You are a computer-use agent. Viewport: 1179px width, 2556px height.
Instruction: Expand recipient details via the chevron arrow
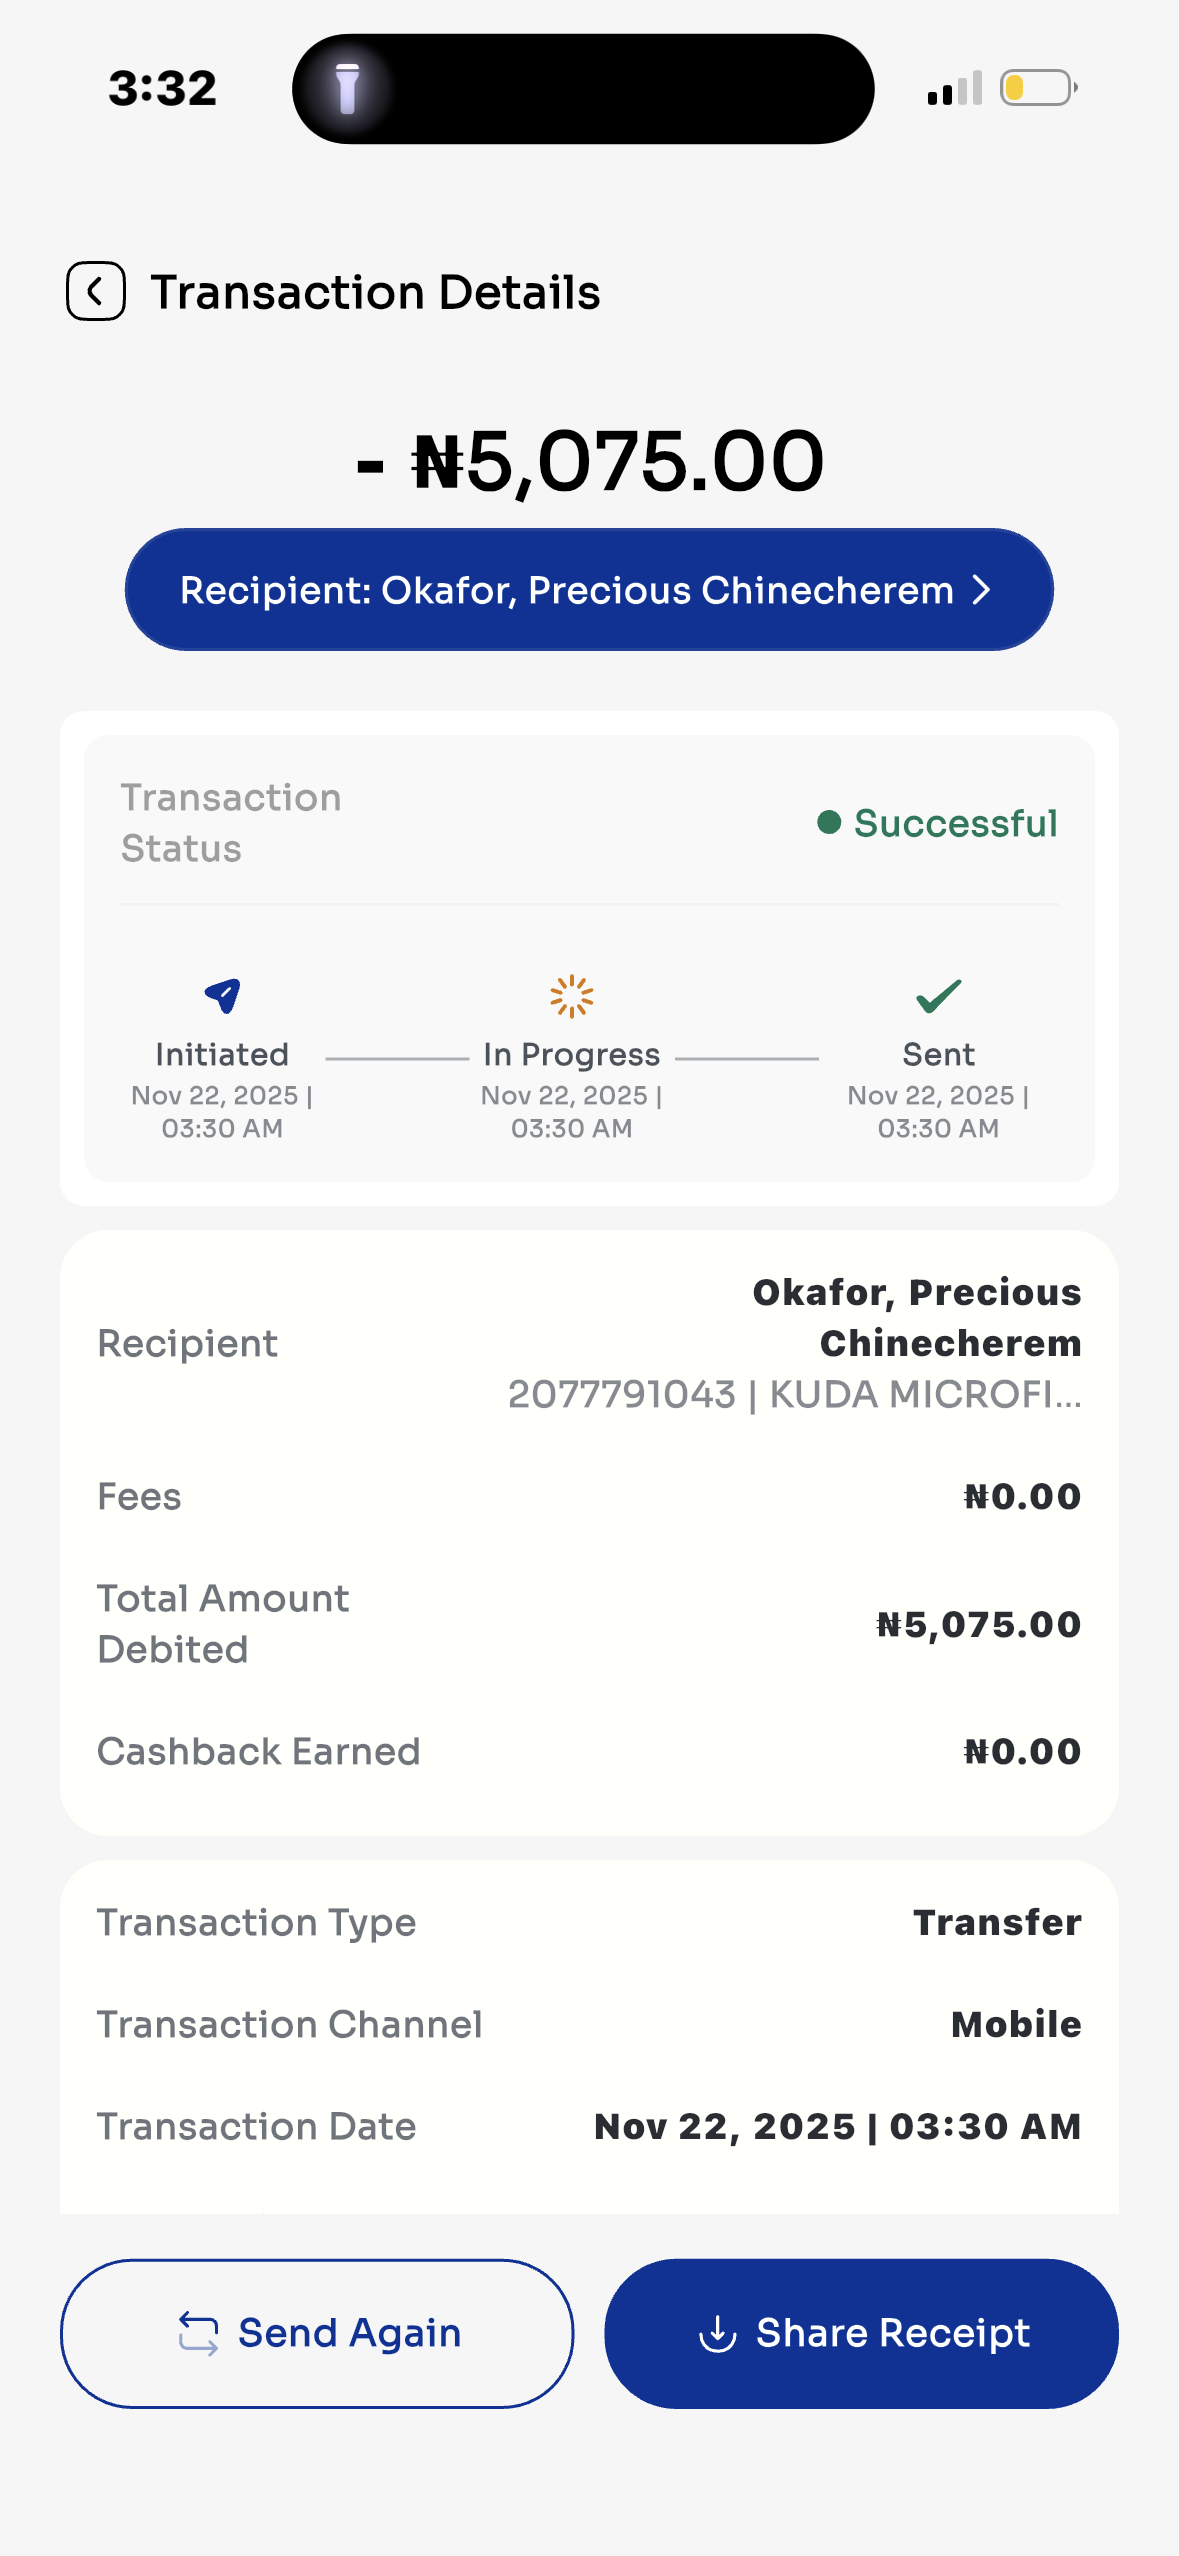click(982, 590)
